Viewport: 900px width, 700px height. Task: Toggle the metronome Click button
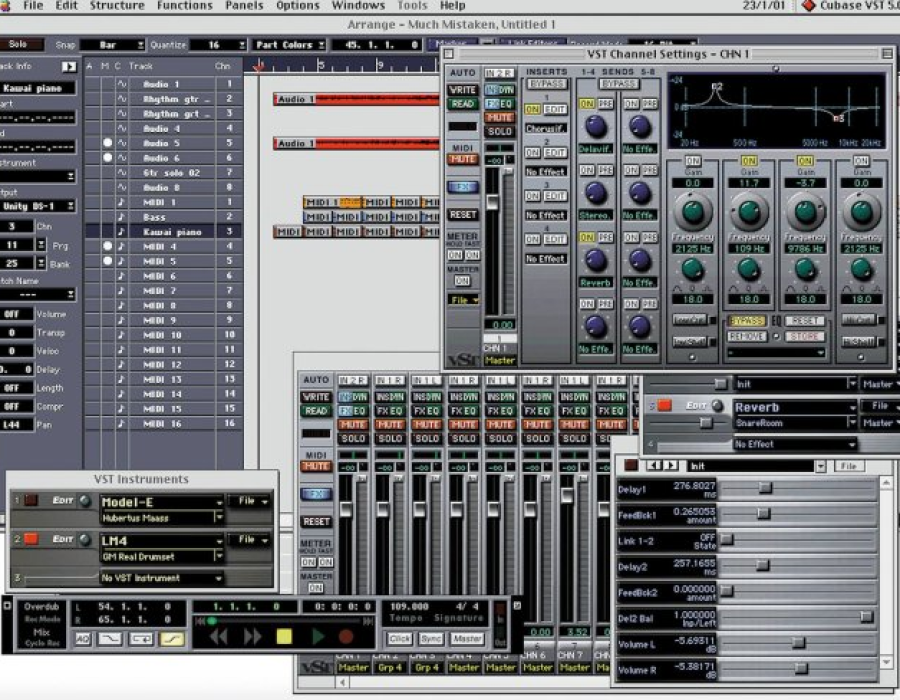click(399, 639)
